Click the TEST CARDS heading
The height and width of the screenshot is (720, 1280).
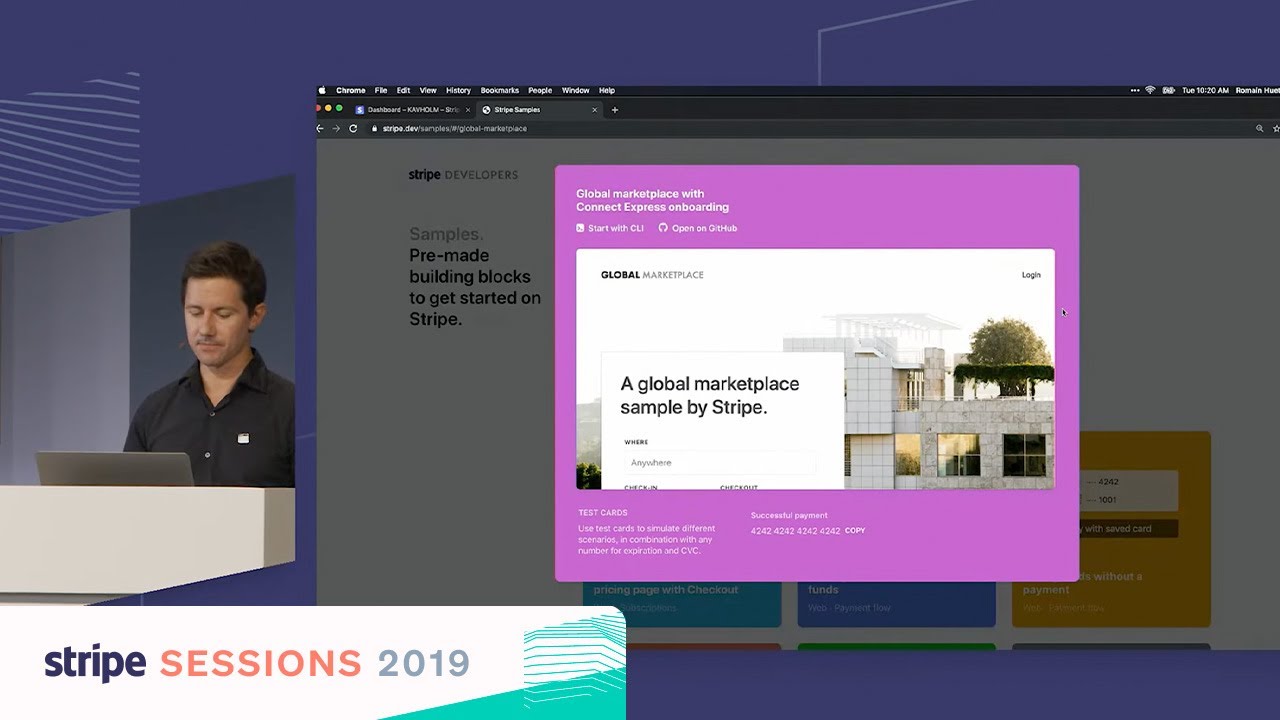603,513
